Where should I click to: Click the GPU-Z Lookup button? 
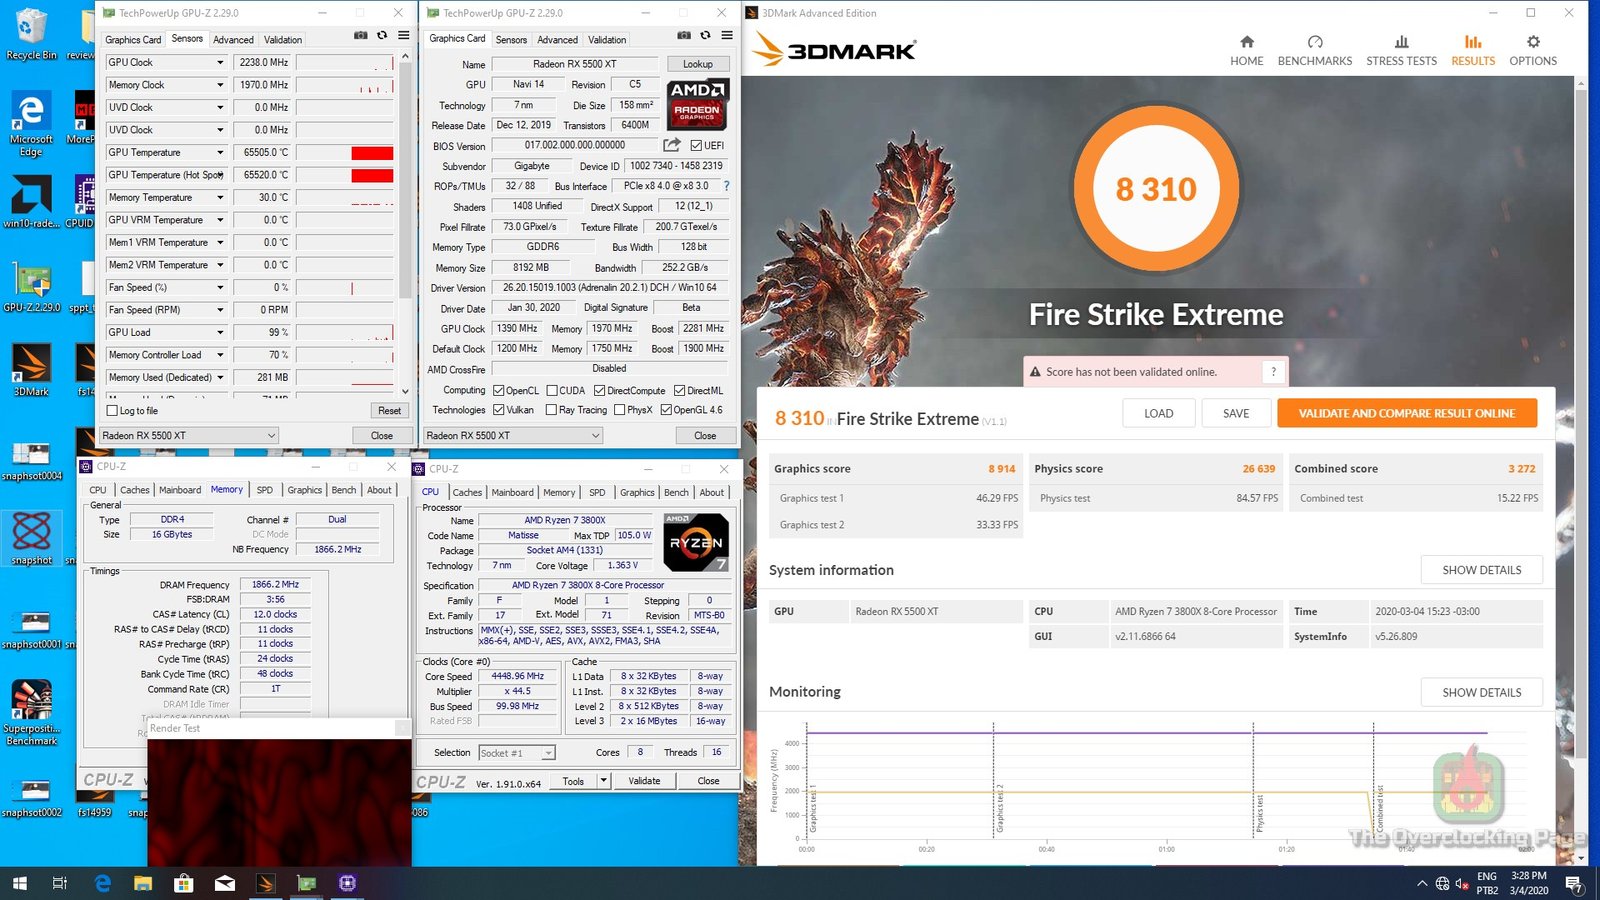(x=697, y=64)
